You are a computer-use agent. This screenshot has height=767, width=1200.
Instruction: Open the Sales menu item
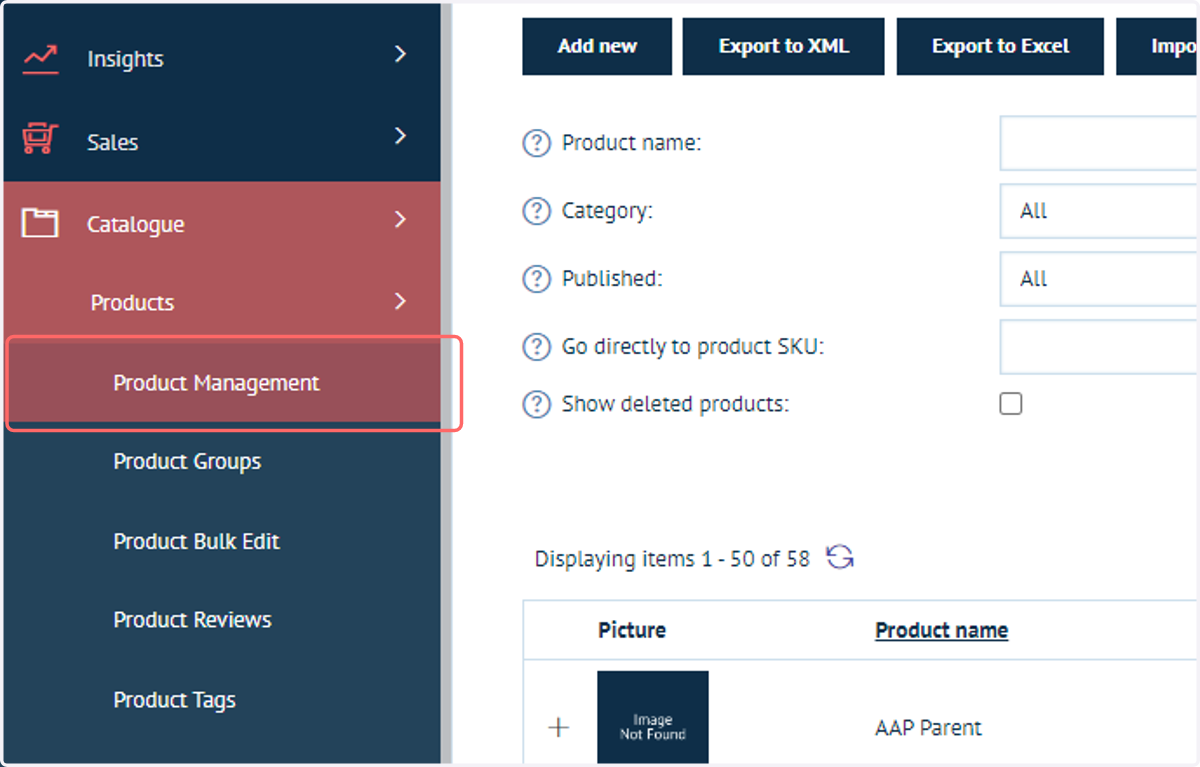222,141
